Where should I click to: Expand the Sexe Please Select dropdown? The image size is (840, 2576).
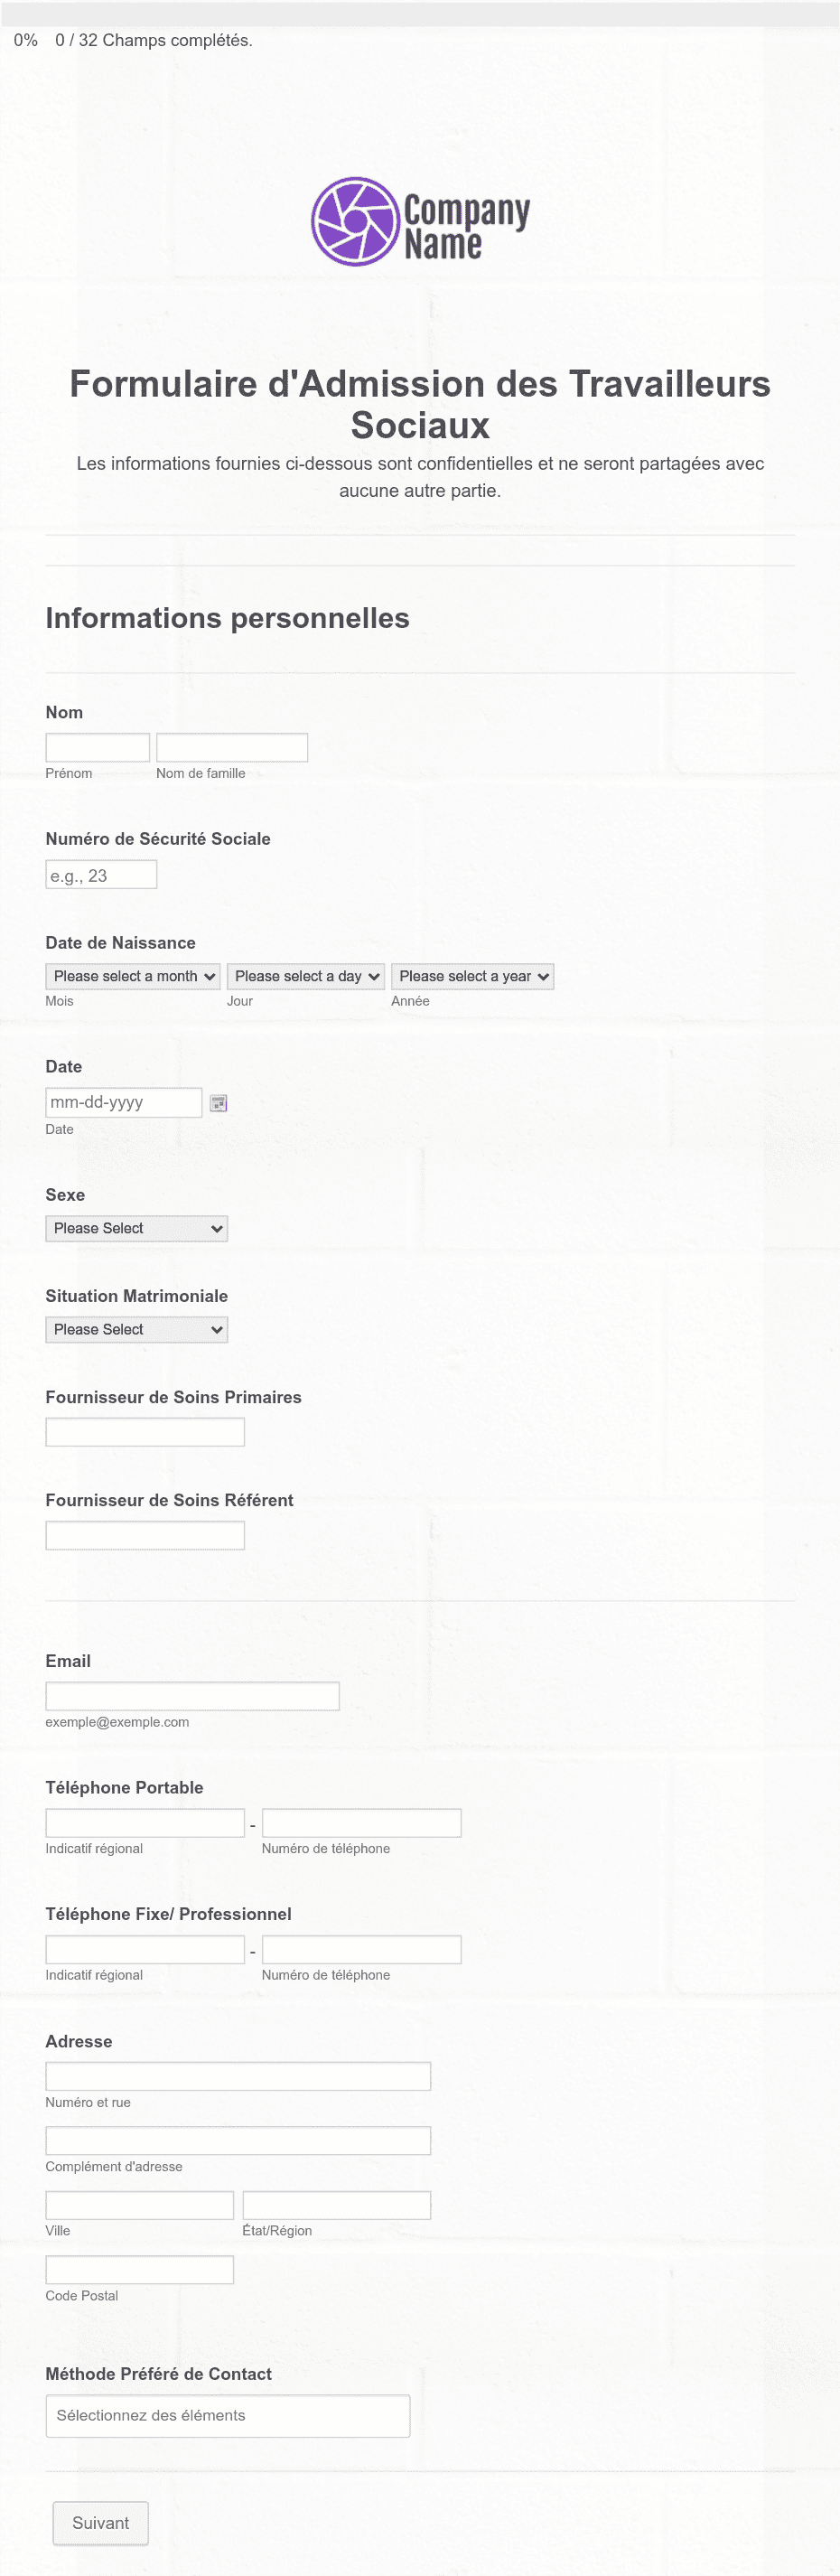click(137, 1228)
